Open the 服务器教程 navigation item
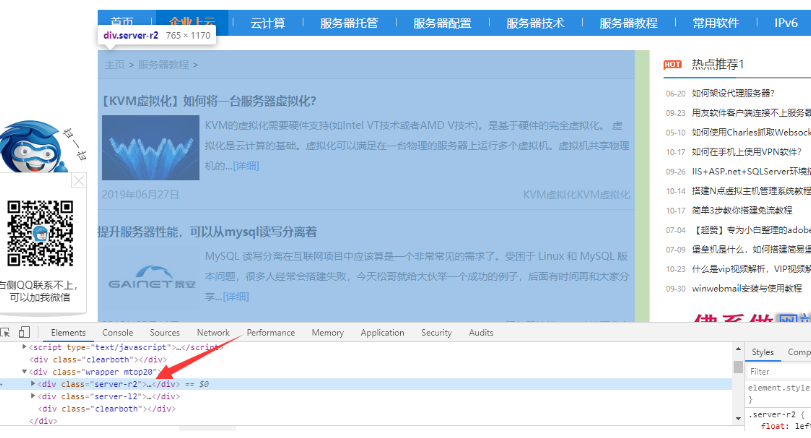The height and width of the screenshot is (438, 811). pos(628,23)
